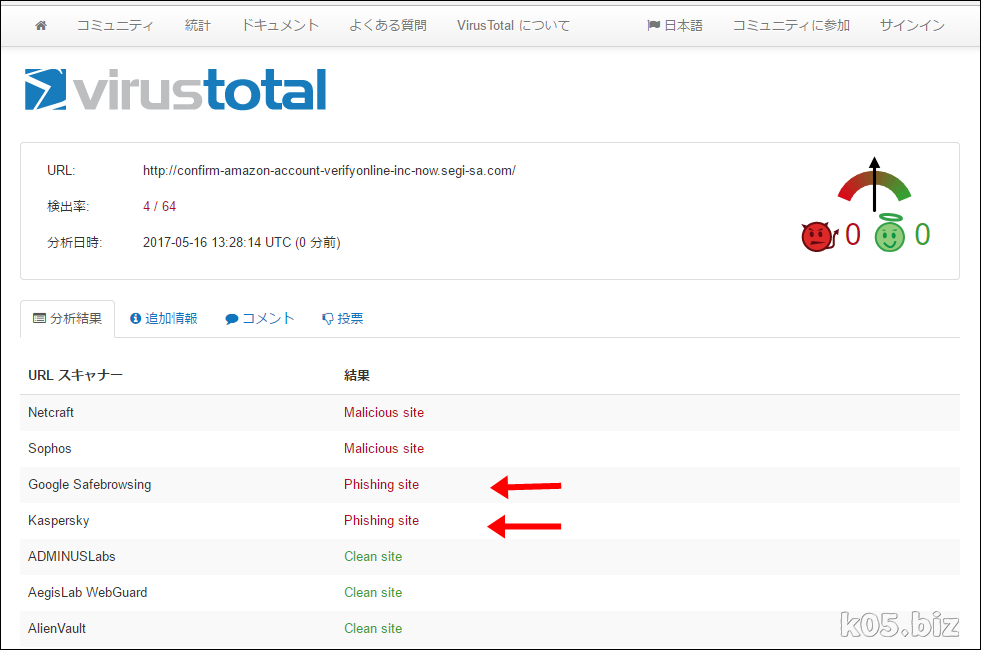
Task: Click Sophos's Malicious site result
Action: coord(384,449)
